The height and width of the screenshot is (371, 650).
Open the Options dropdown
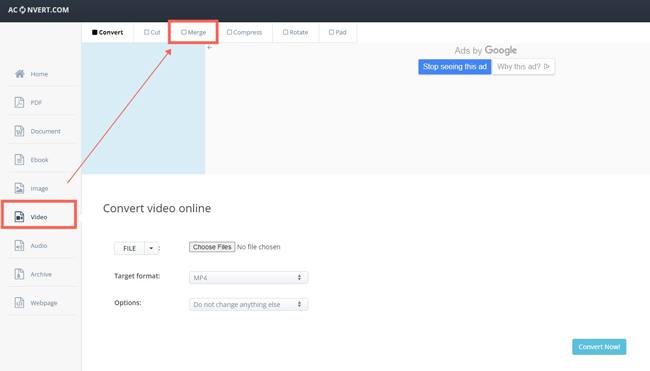click(248, 304)
